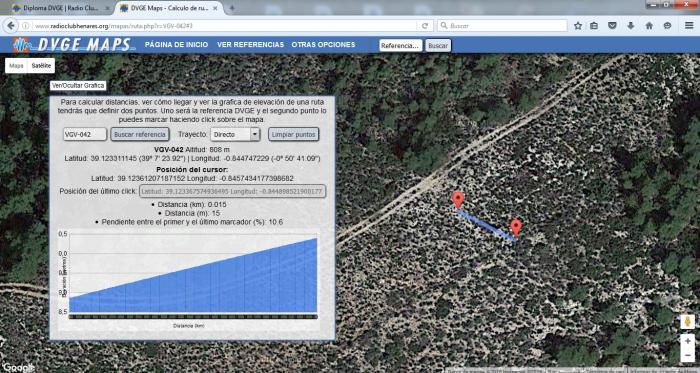
Task: Reload the page with refresh icon
Action: [x=425, y=26]
